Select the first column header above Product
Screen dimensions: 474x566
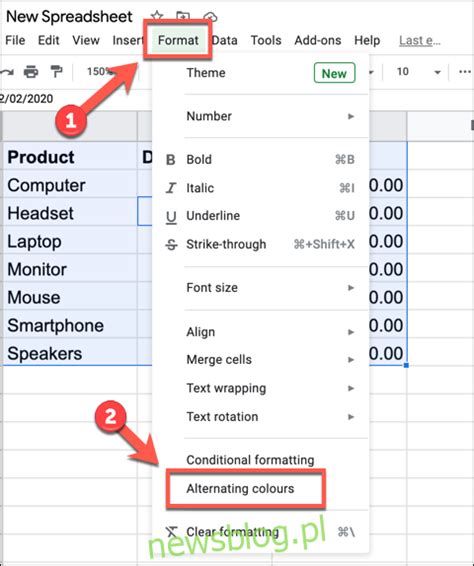70,126
